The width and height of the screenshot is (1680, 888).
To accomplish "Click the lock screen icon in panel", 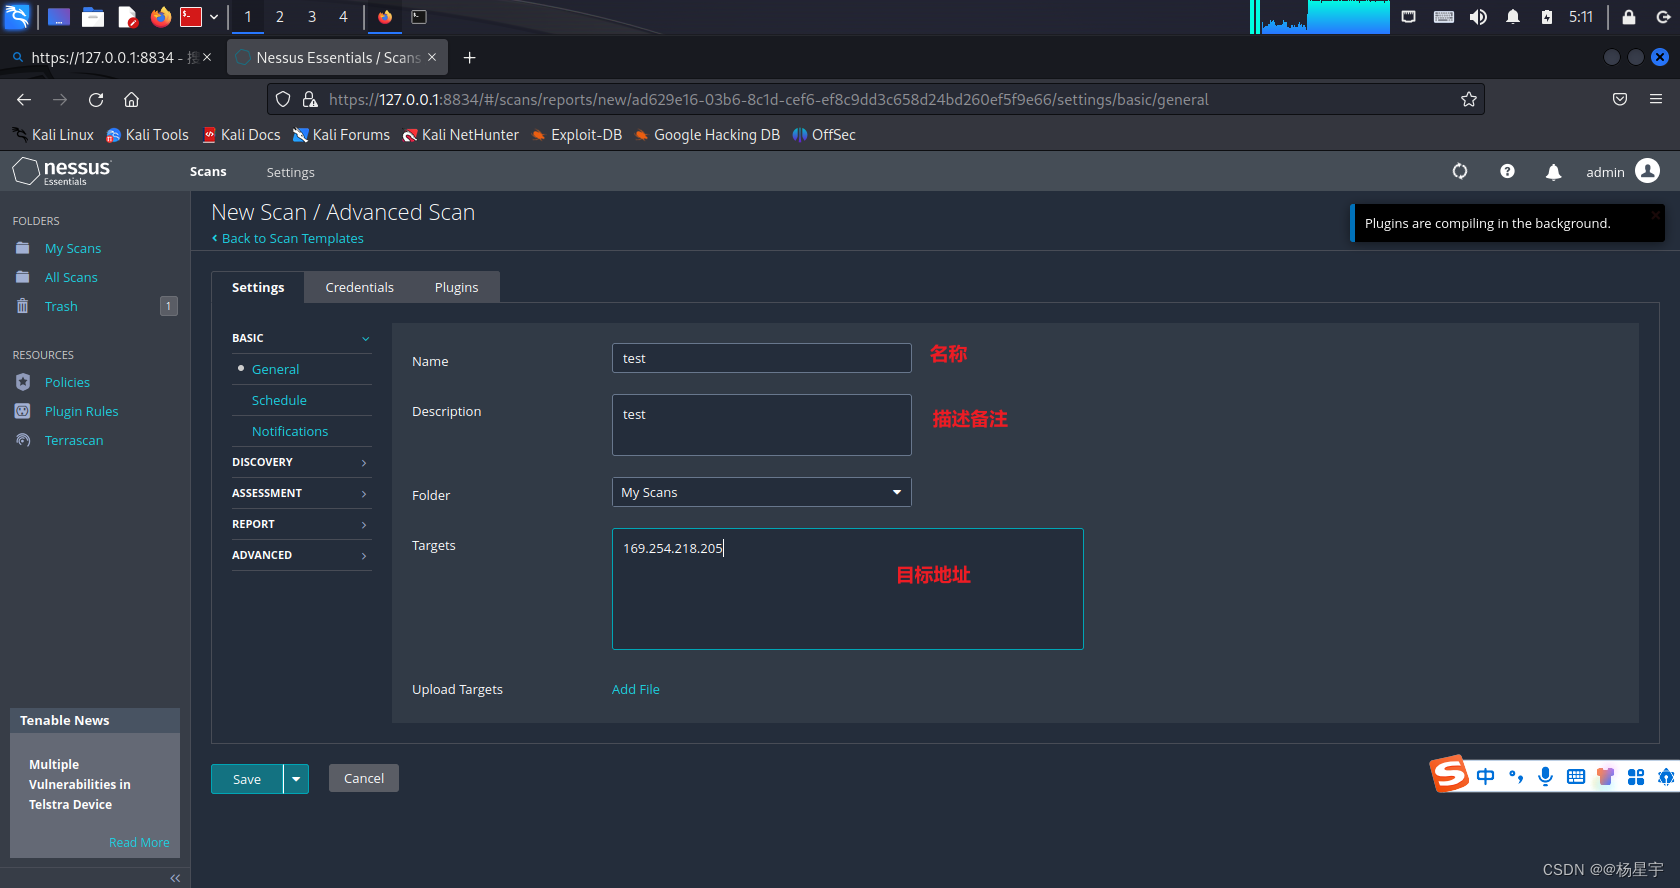I will [1629, 16].
